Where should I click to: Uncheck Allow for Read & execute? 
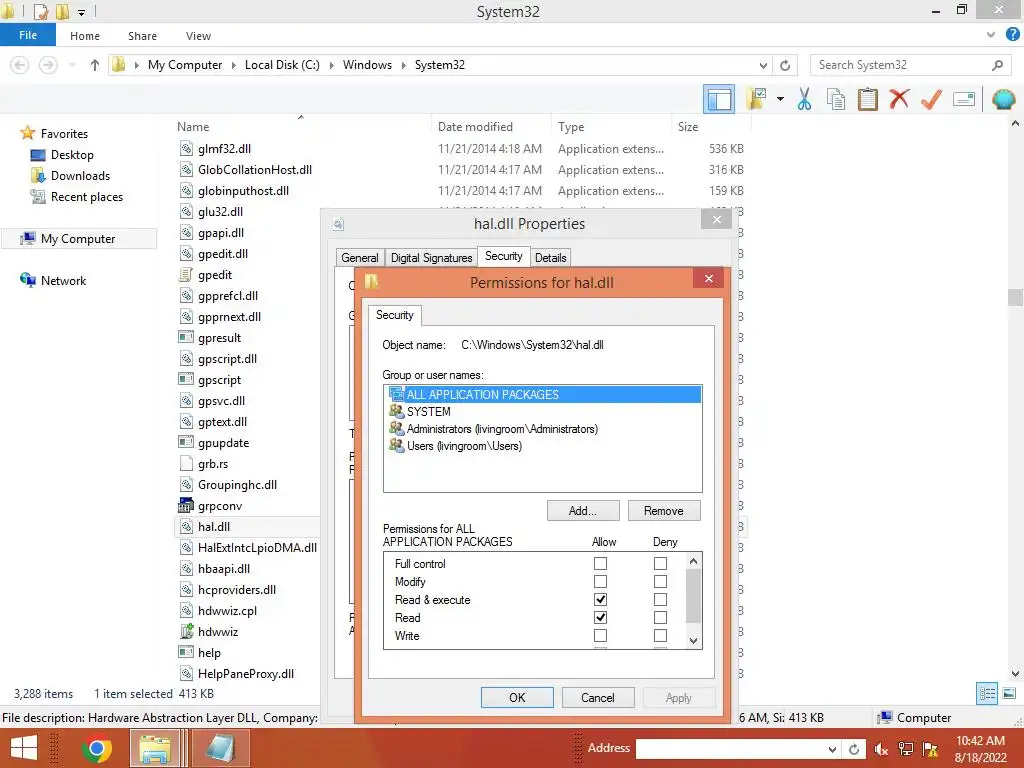point(600,599)
